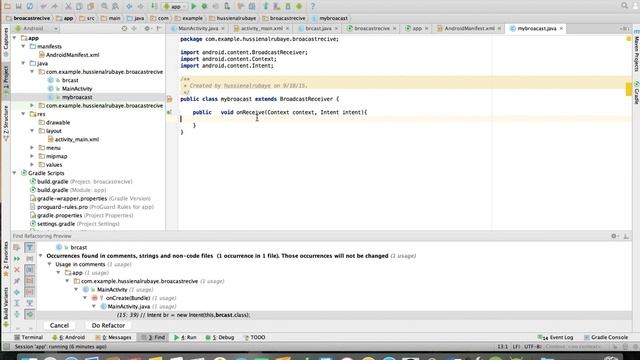The image size is (640, 360).
Task: Close Find panel with red X icon
Action: [17, 270]
